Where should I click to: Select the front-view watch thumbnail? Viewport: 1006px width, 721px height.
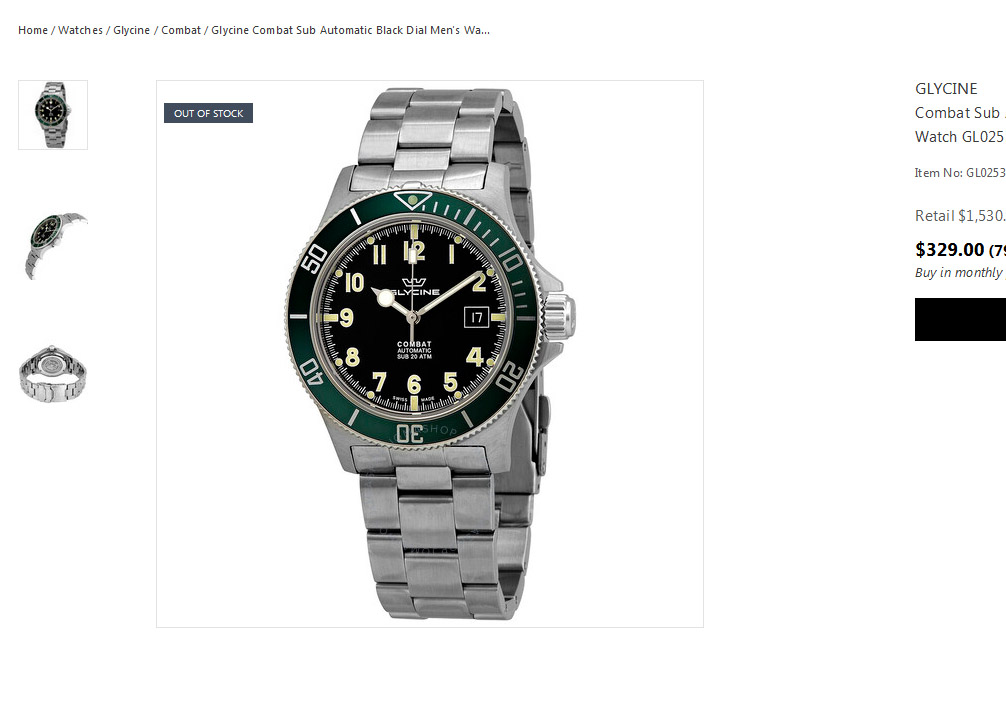(53, 115)
